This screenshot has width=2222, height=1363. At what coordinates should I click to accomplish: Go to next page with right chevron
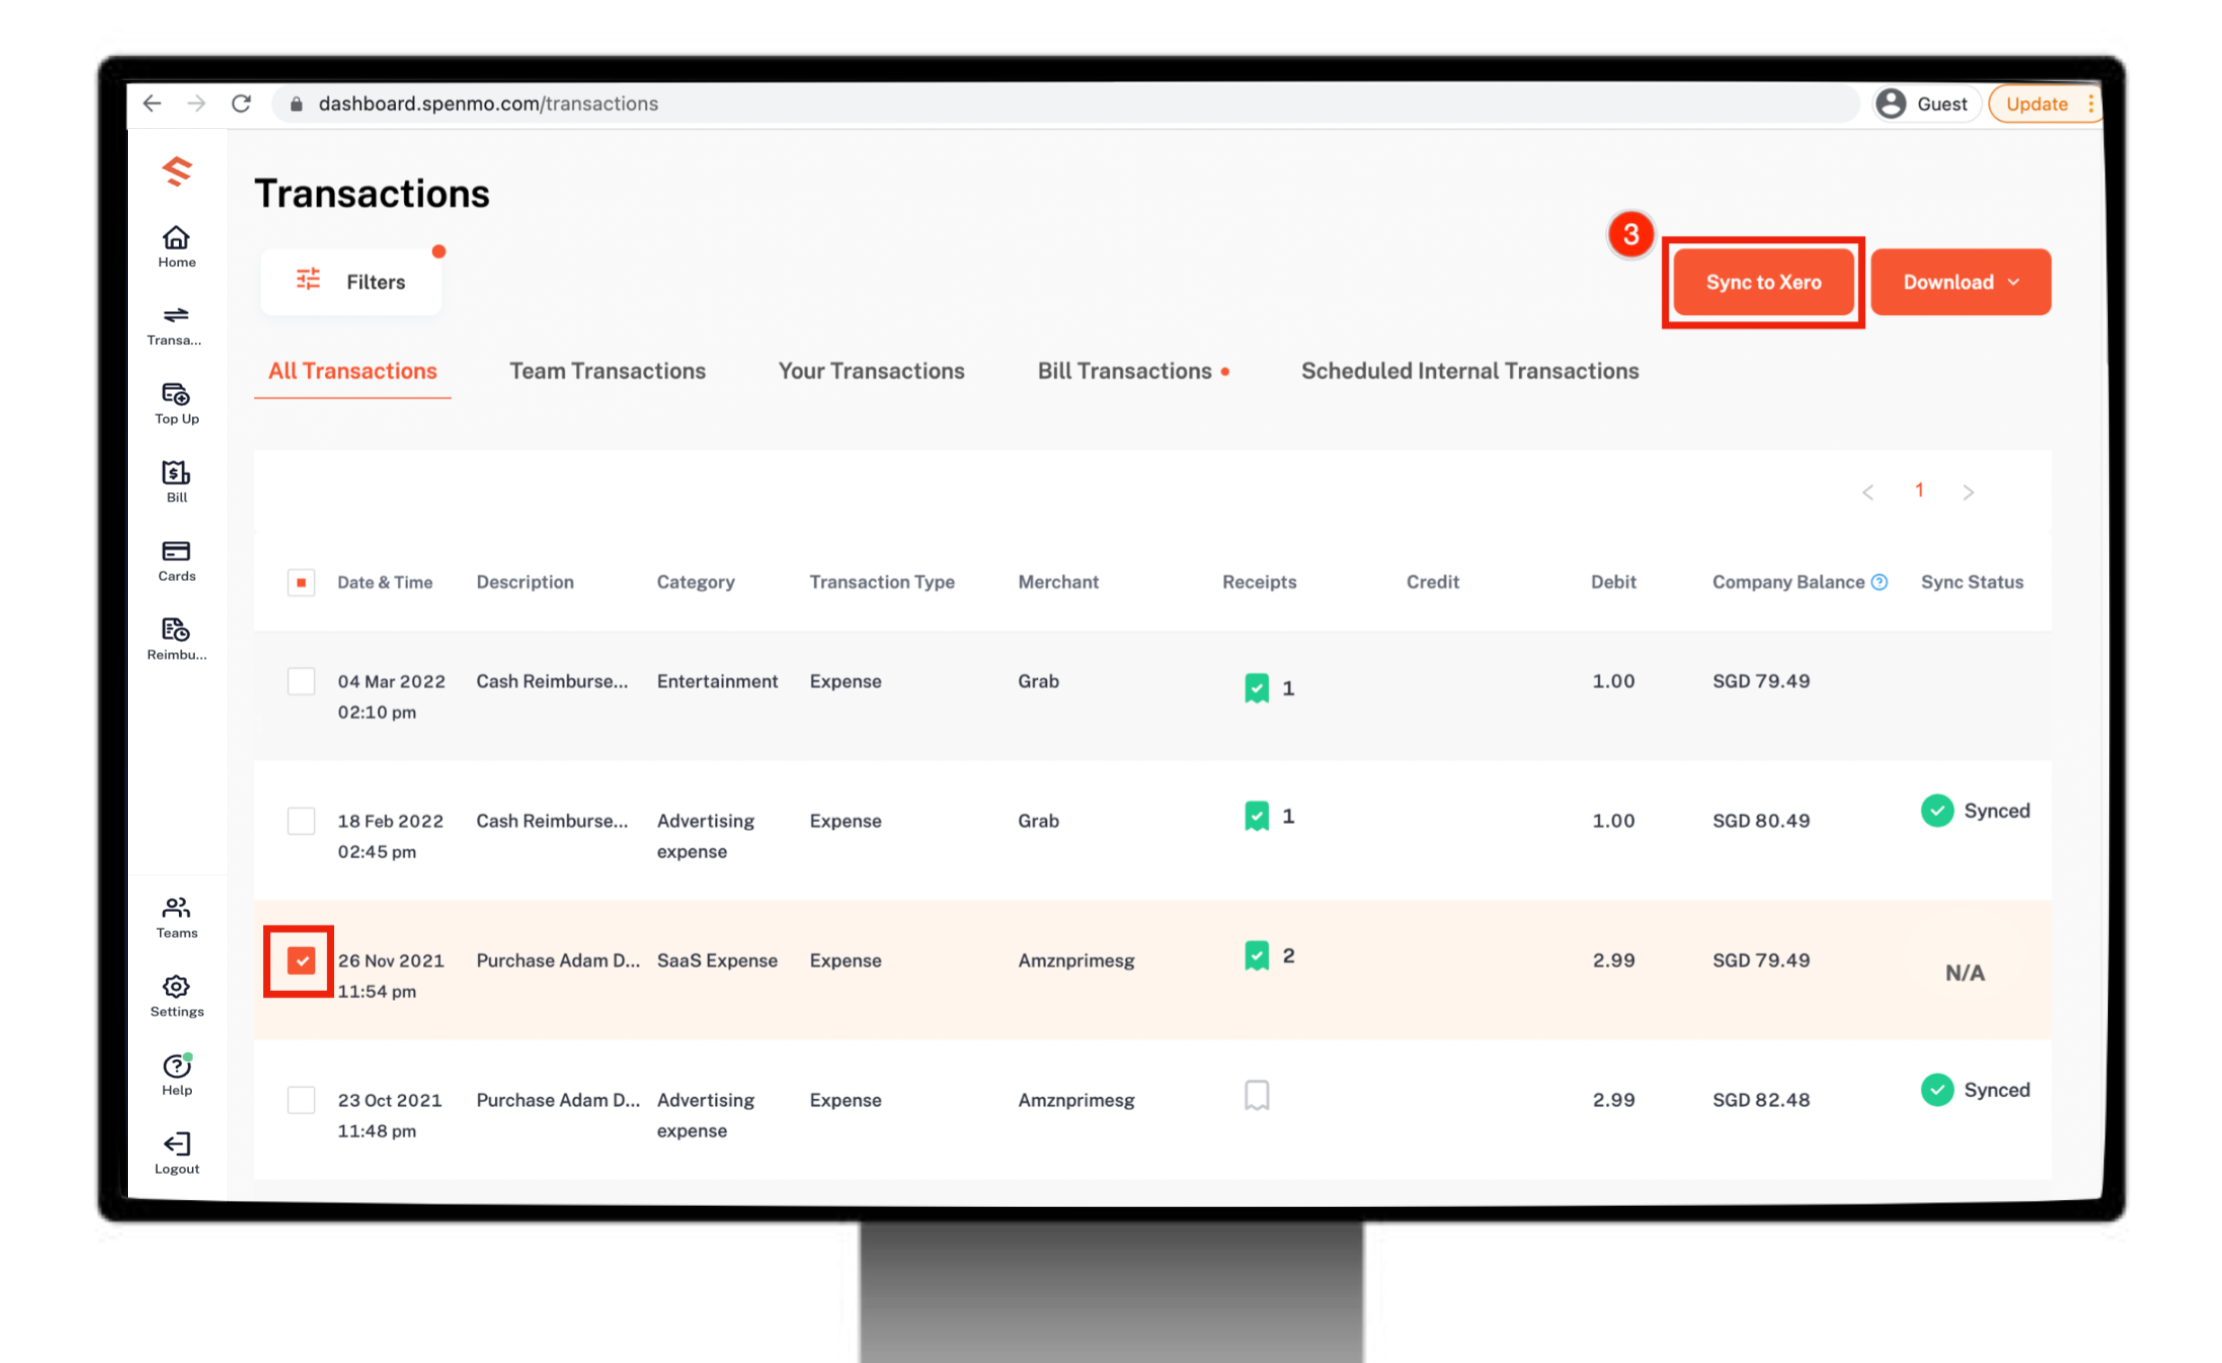click(x=1968, y=492)
